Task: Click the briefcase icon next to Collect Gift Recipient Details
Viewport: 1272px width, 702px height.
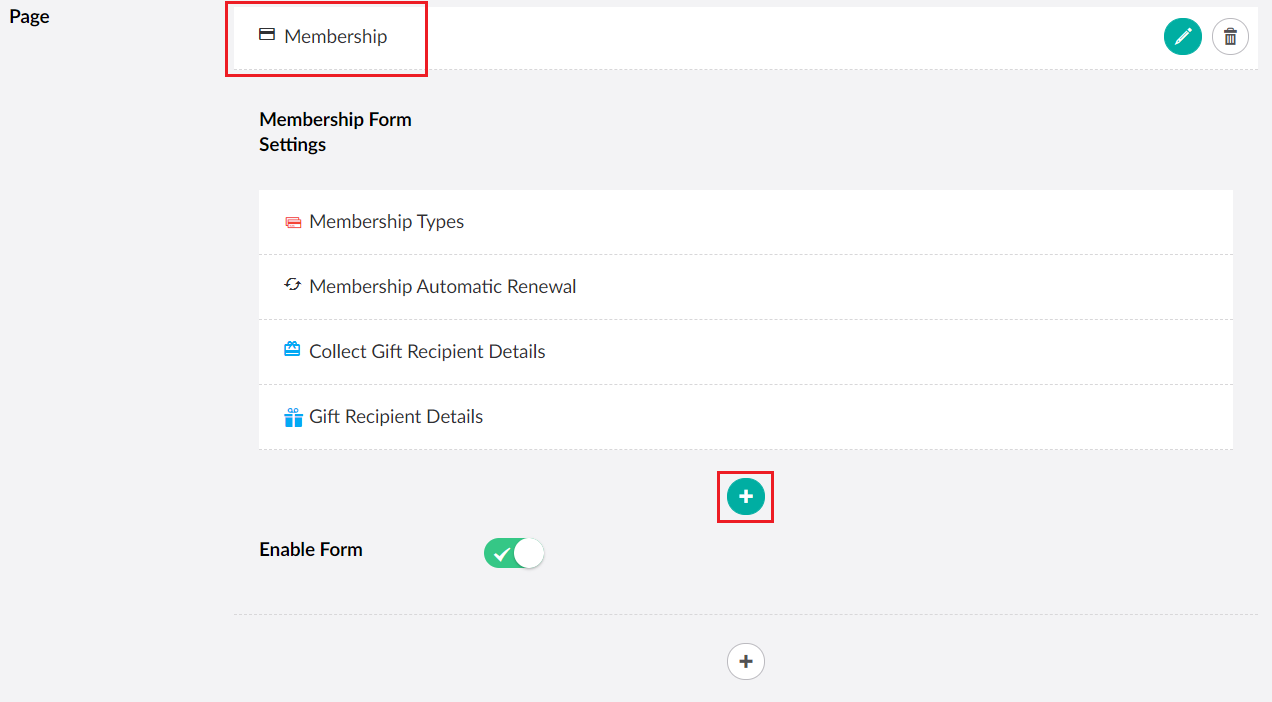Action: pyautogui.click(x=292, y=350)
